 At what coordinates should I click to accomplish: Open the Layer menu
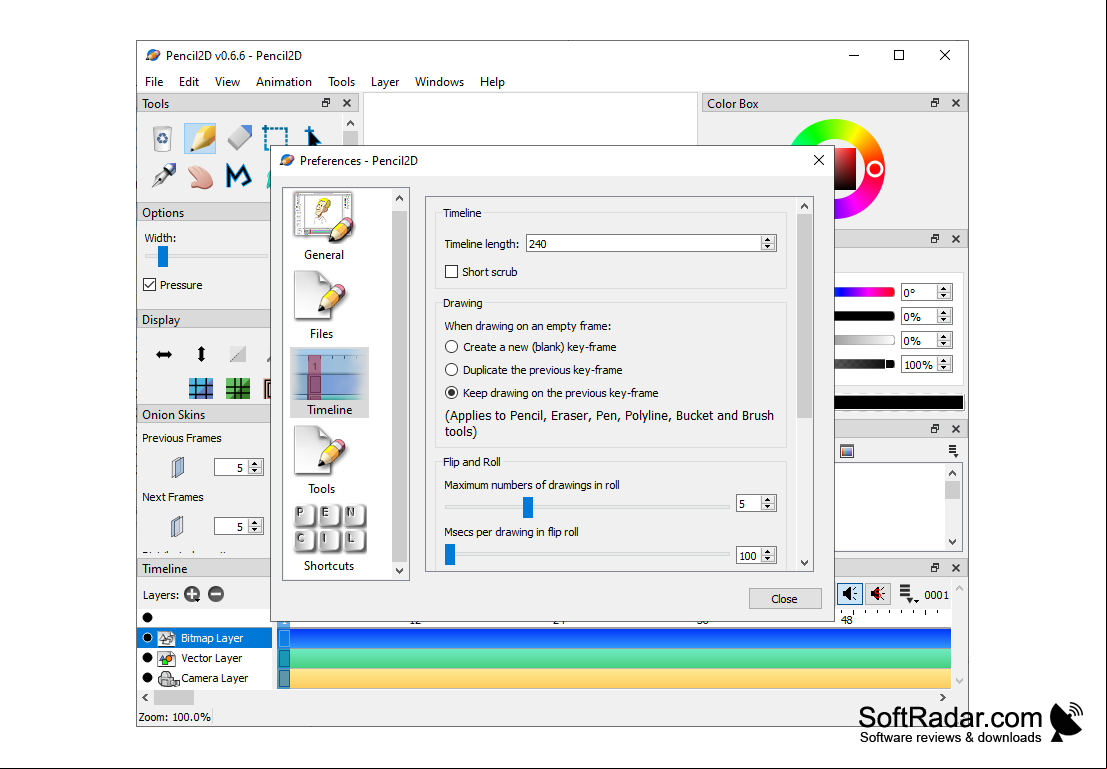385,82
